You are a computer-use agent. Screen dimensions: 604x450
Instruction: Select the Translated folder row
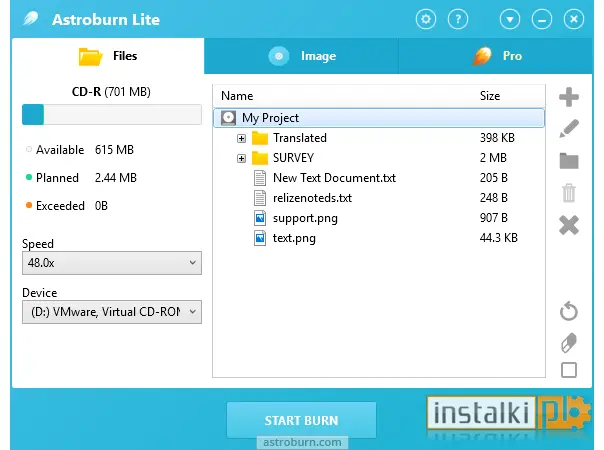379,138
